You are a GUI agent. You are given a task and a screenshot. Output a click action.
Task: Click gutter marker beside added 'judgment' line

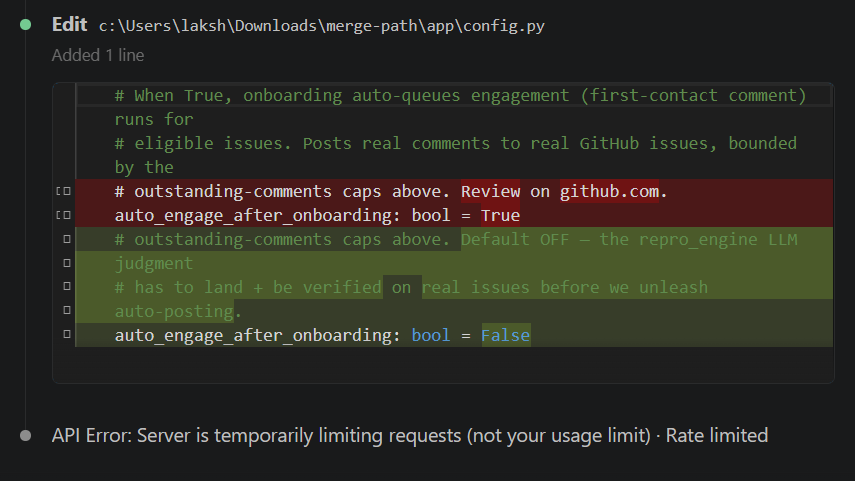pos(67,263)
